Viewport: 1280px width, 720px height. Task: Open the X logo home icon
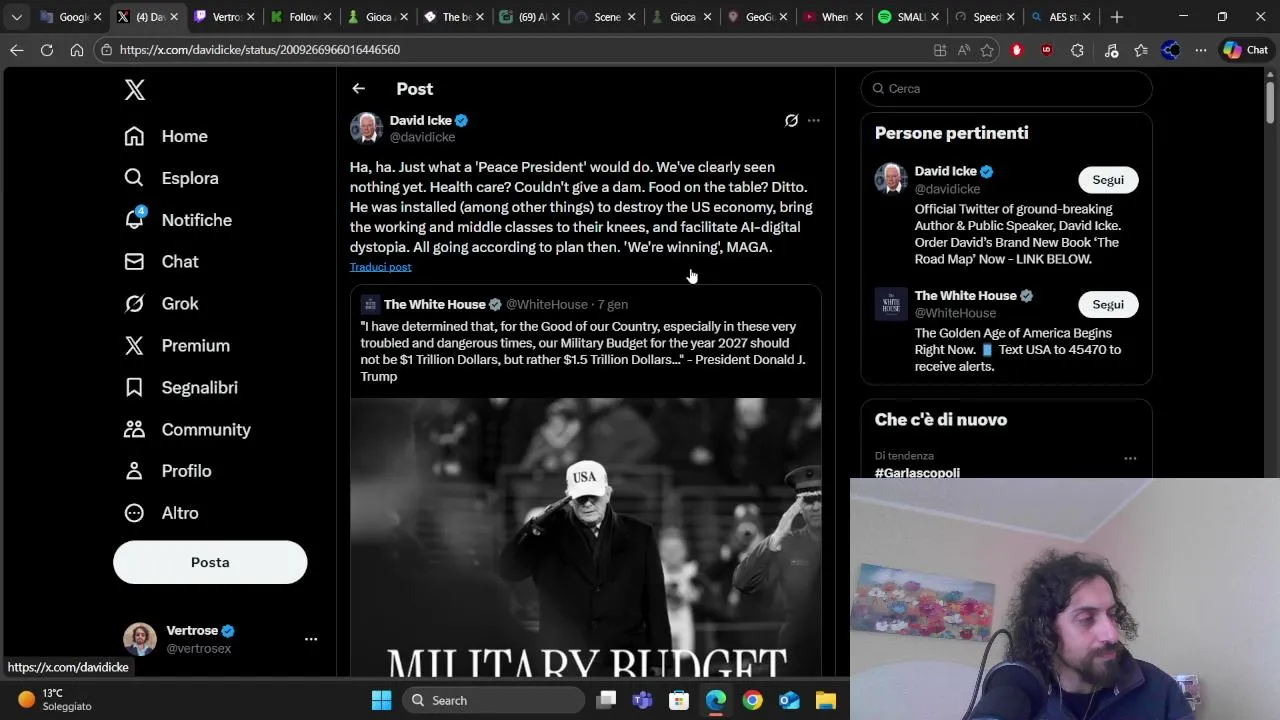[135, 89]
